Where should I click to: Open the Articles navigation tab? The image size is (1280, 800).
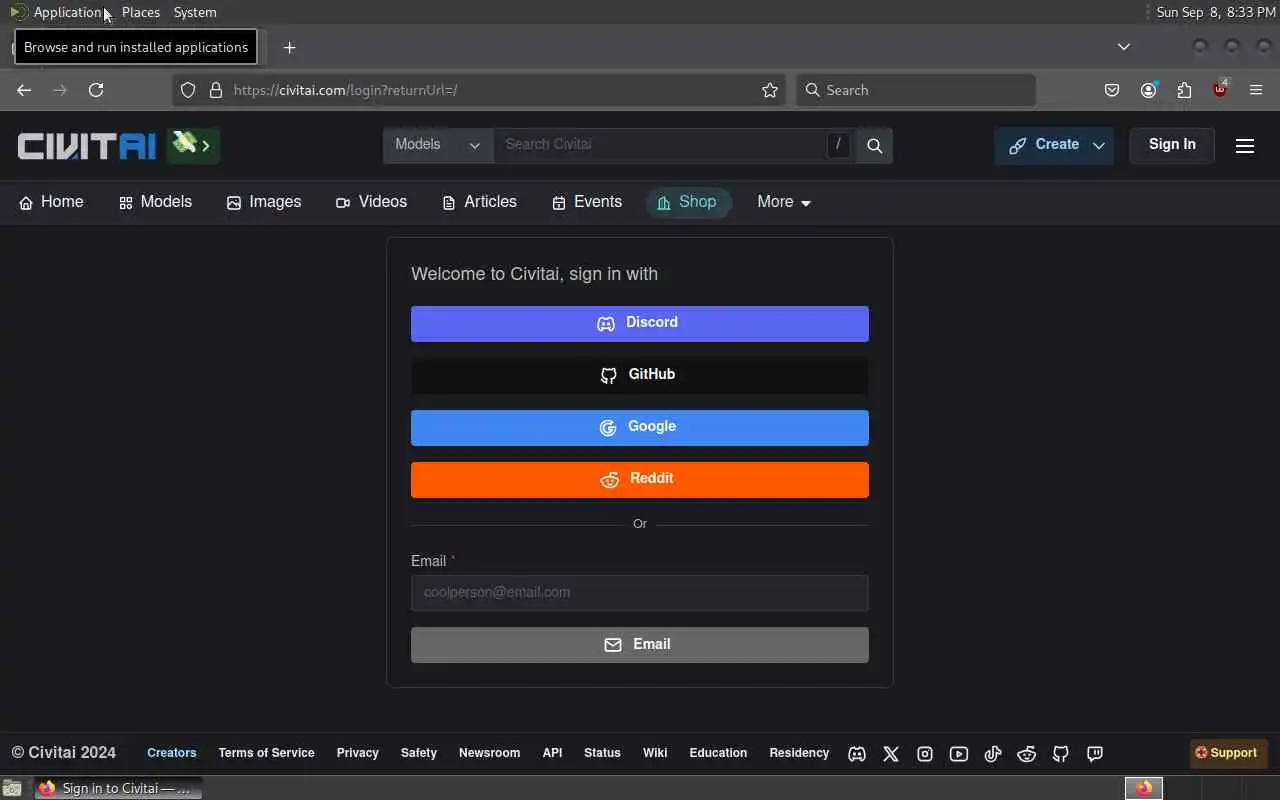click(479, 202)
